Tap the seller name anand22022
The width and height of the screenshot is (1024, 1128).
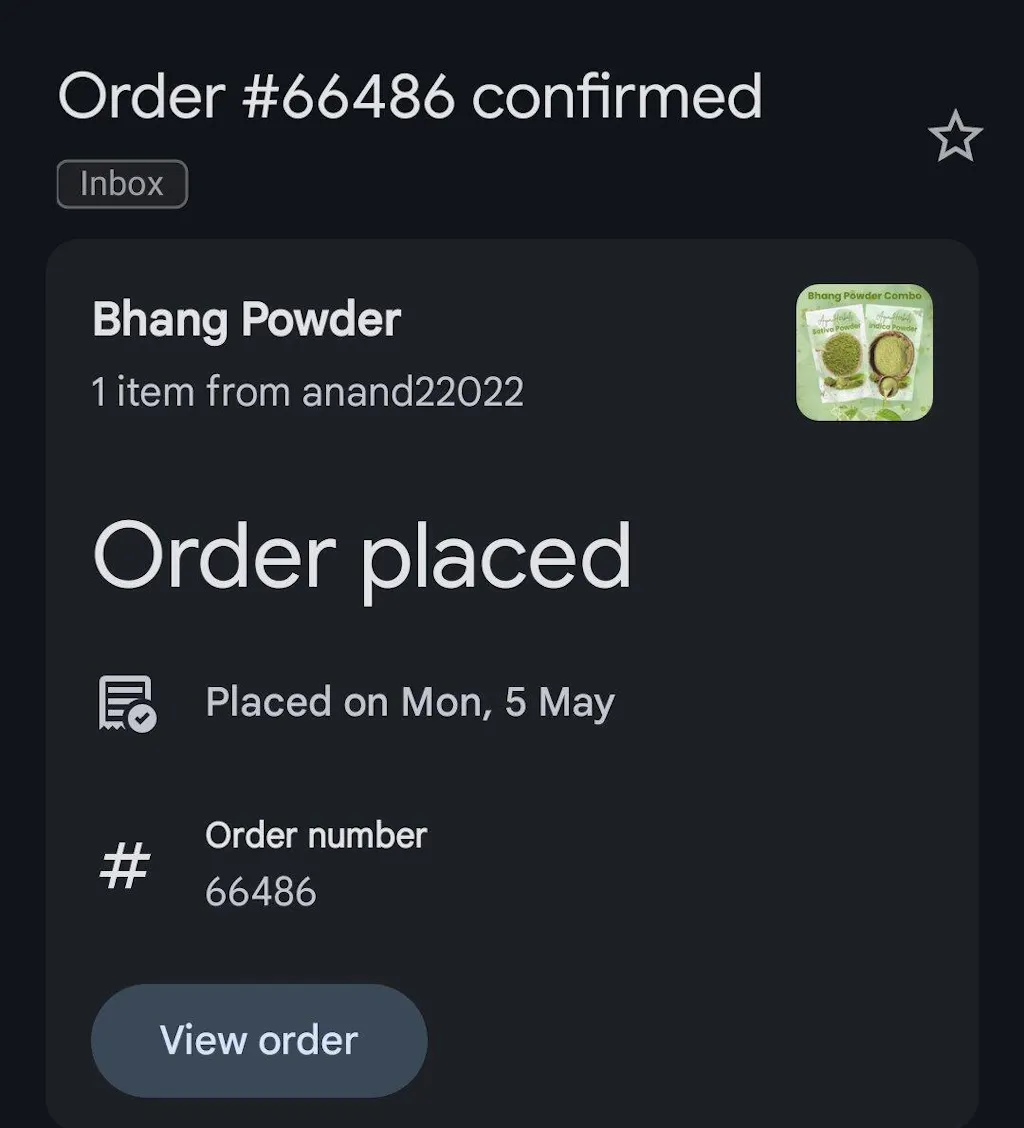coord(412,391)
